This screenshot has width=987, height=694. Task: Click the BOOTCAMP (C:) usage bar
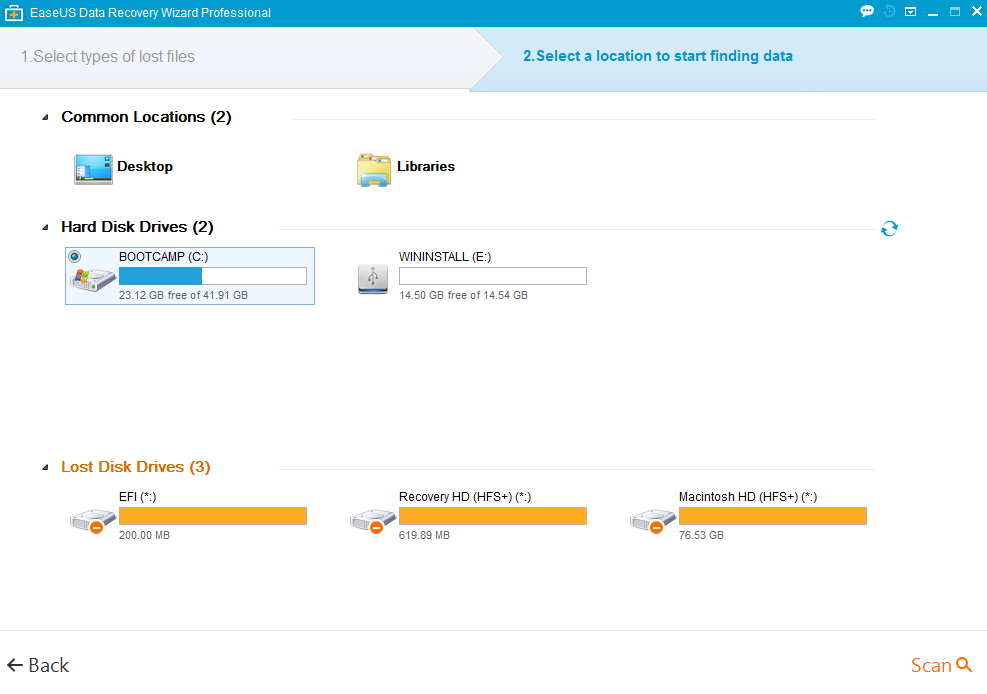point(212,276)
